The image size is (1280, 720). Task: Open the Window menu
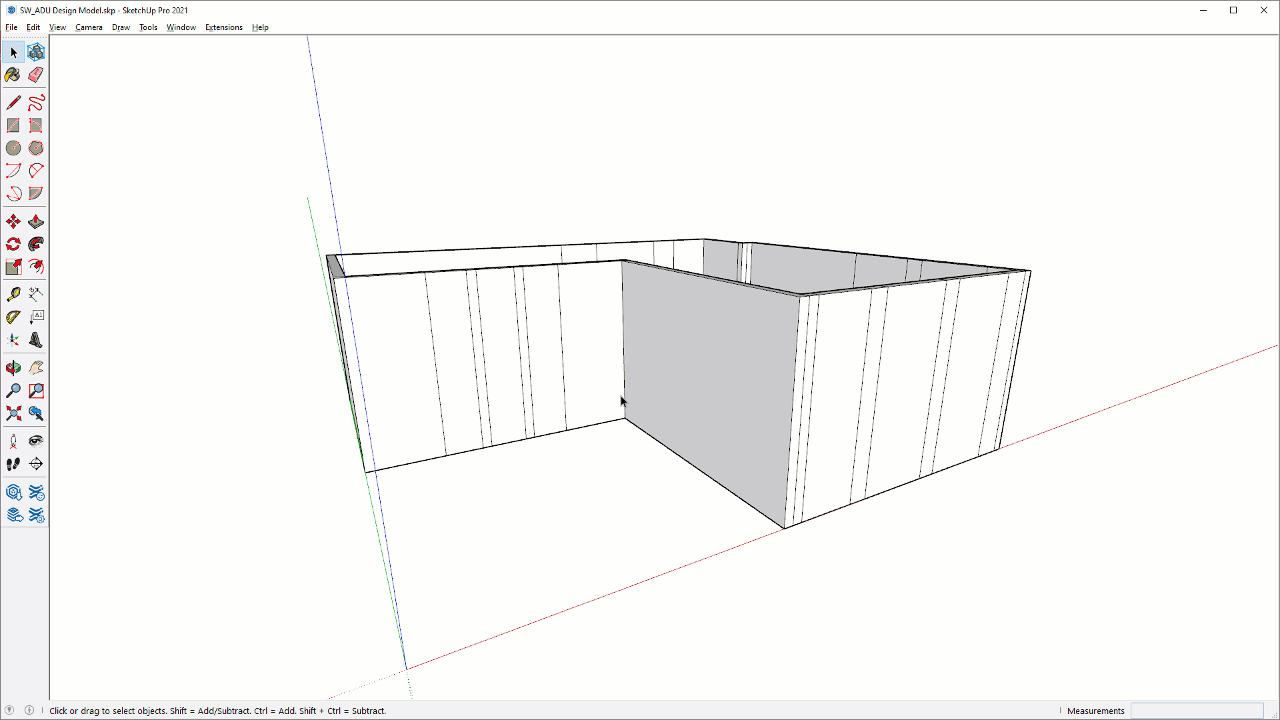tap(181, 27)
